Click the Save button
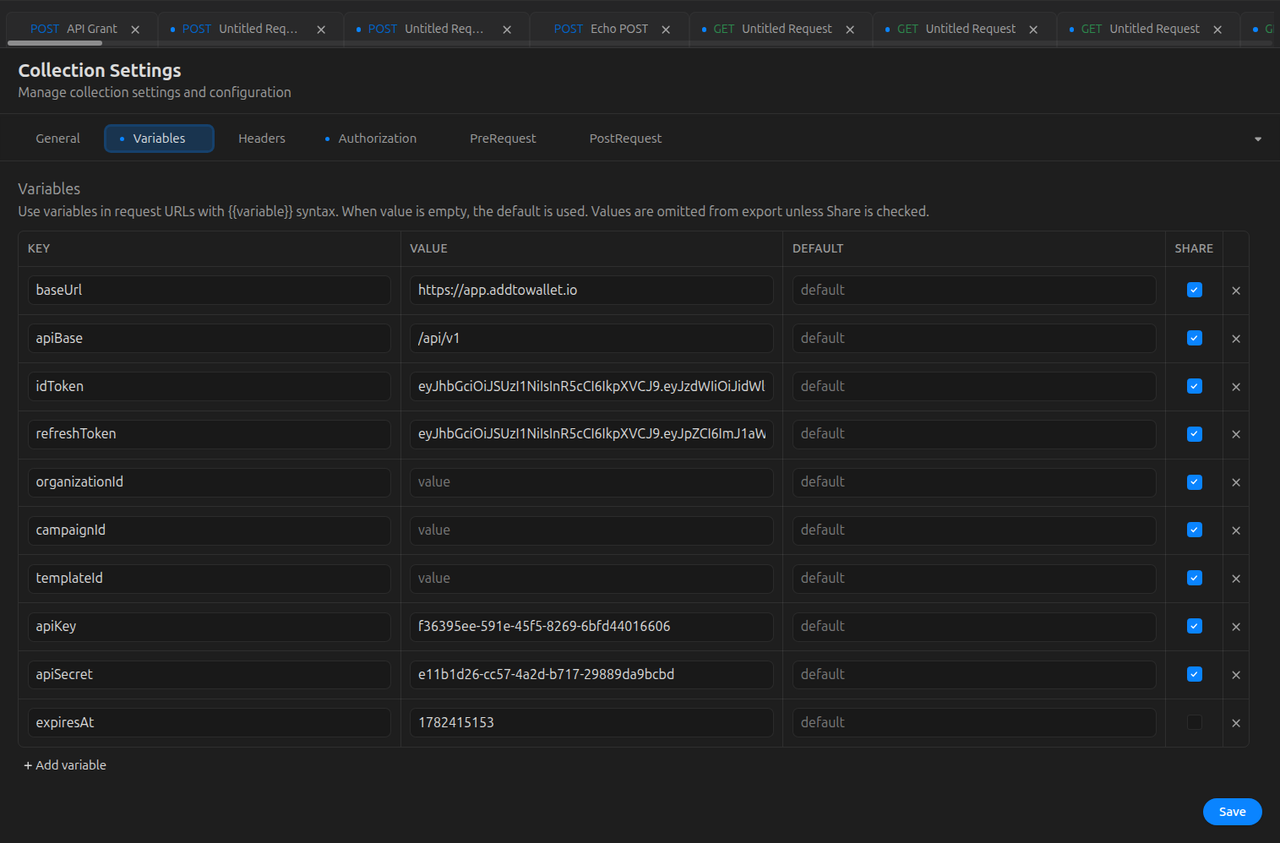1280x843 pixels. [1232, 811]
